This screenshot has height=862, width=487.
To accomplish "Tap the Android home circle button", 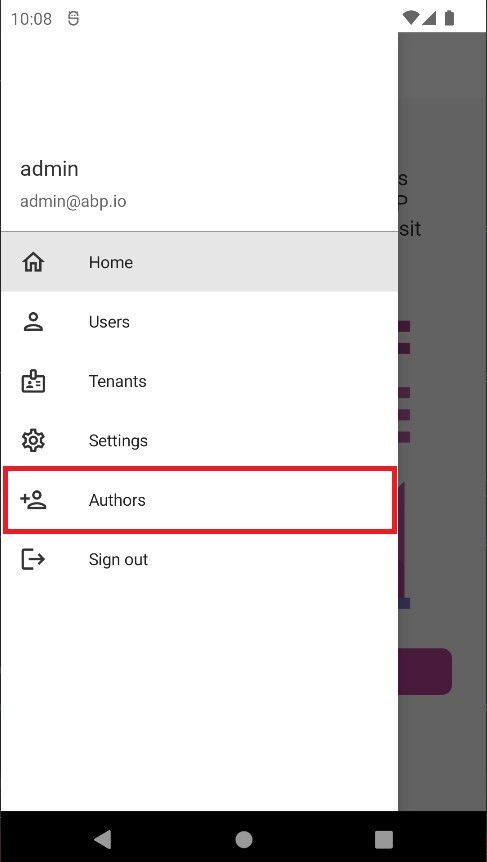I will pos(244,839).
